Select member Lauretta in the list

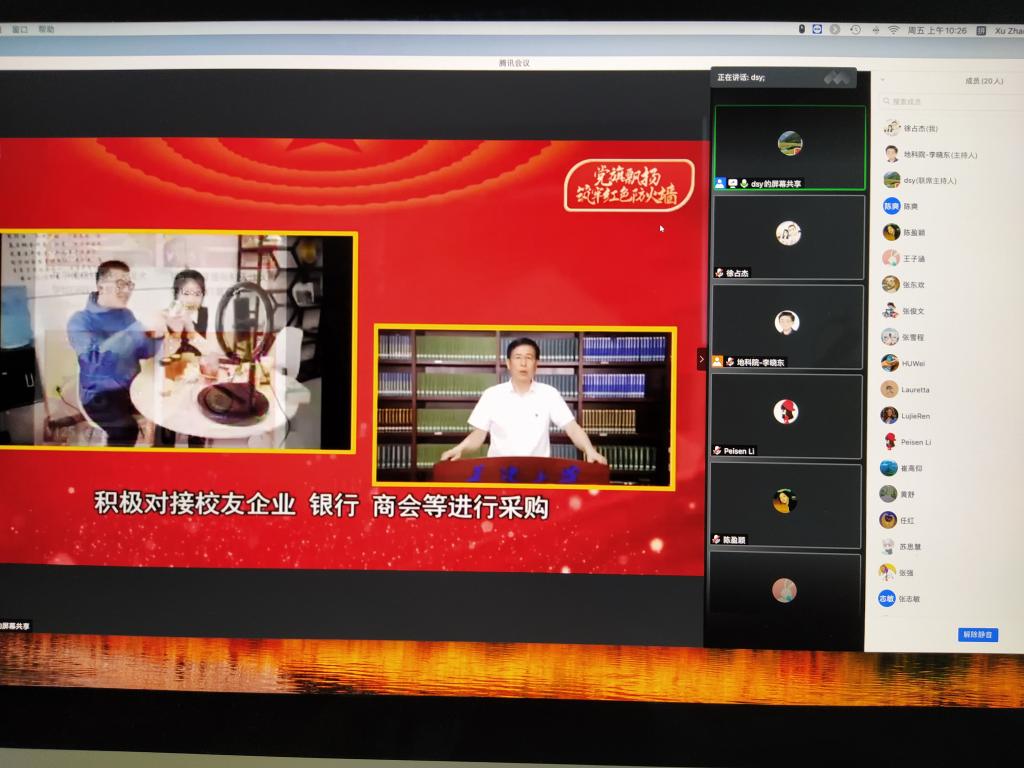pyautogui.click(x=914, y=389)
